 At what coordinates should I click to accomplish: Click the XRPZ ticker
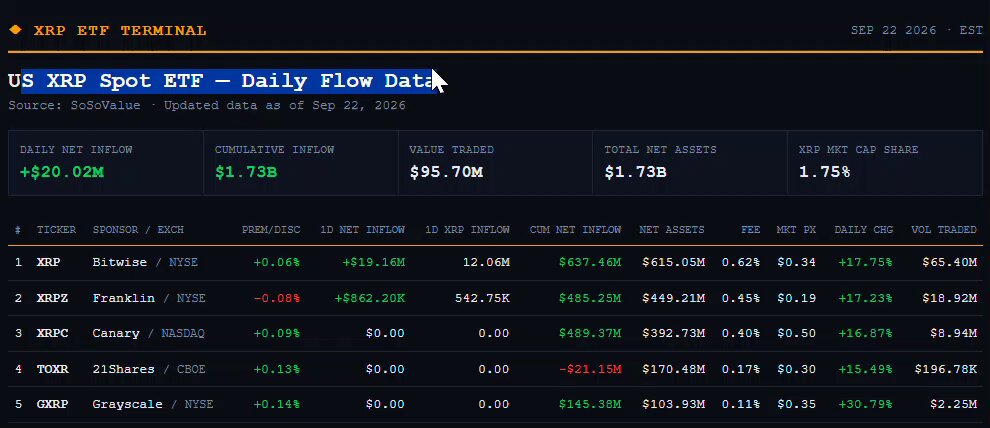tap(52, 298)
